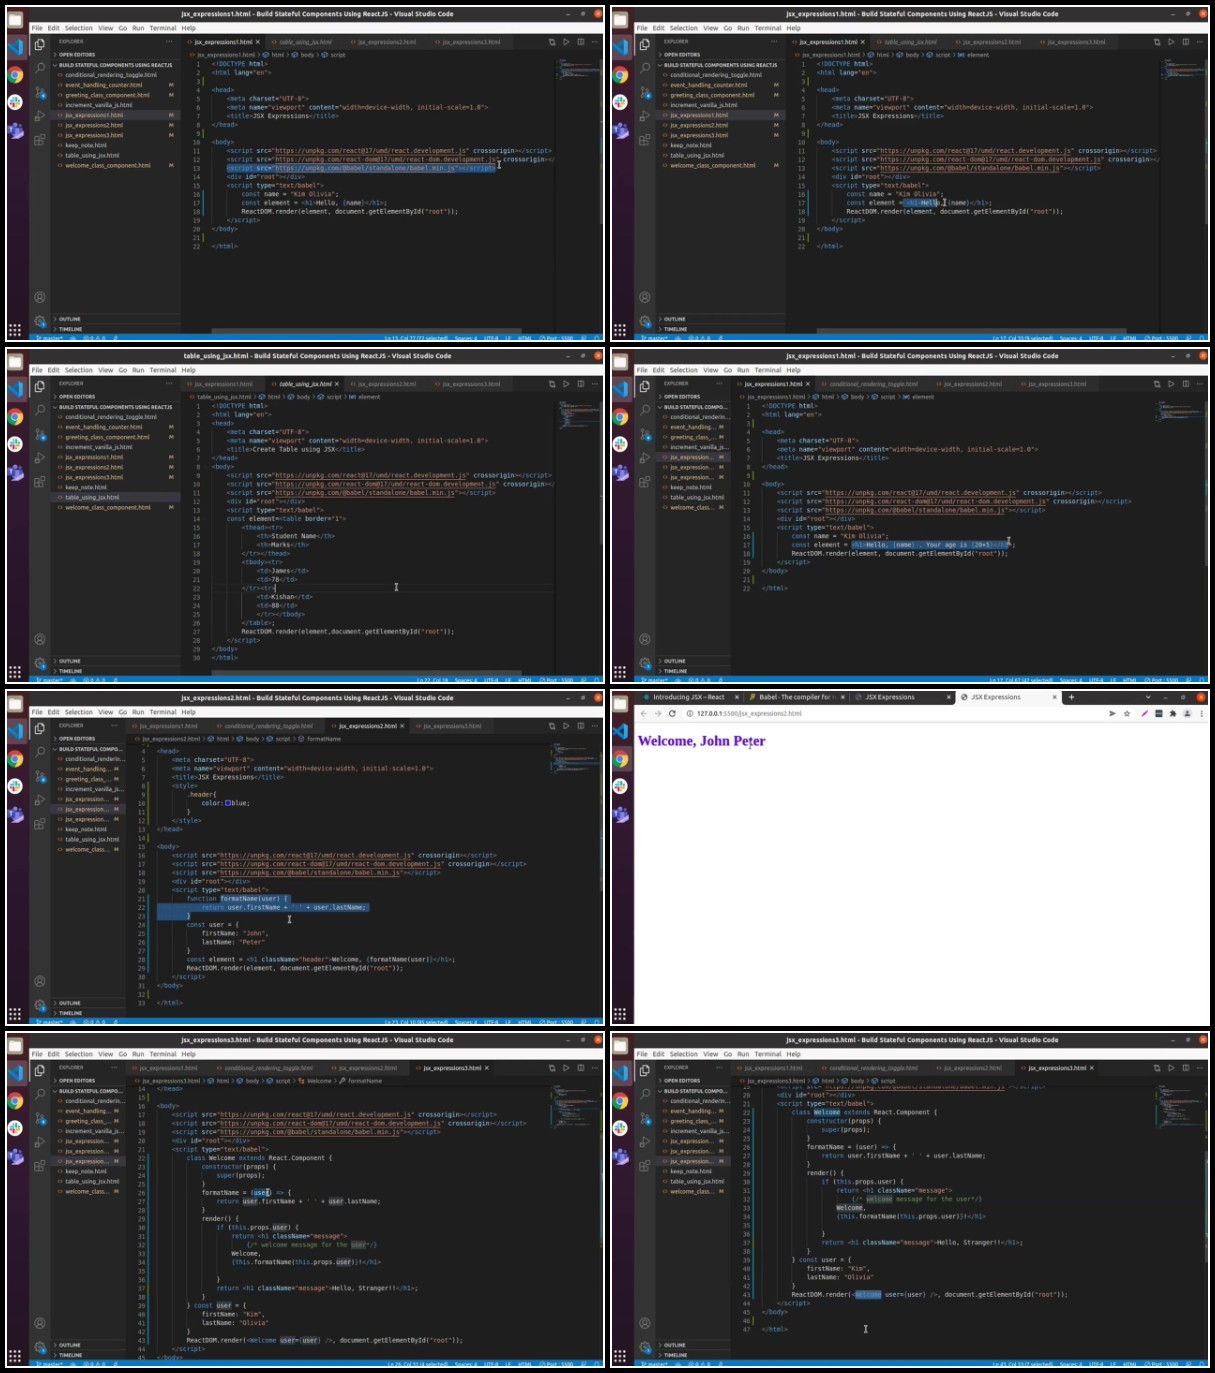Select jsx_expressions1.html tab in table_using_jsx.html window
This screenshot has width=1215, height=1373.
click(x=223, y=384)
